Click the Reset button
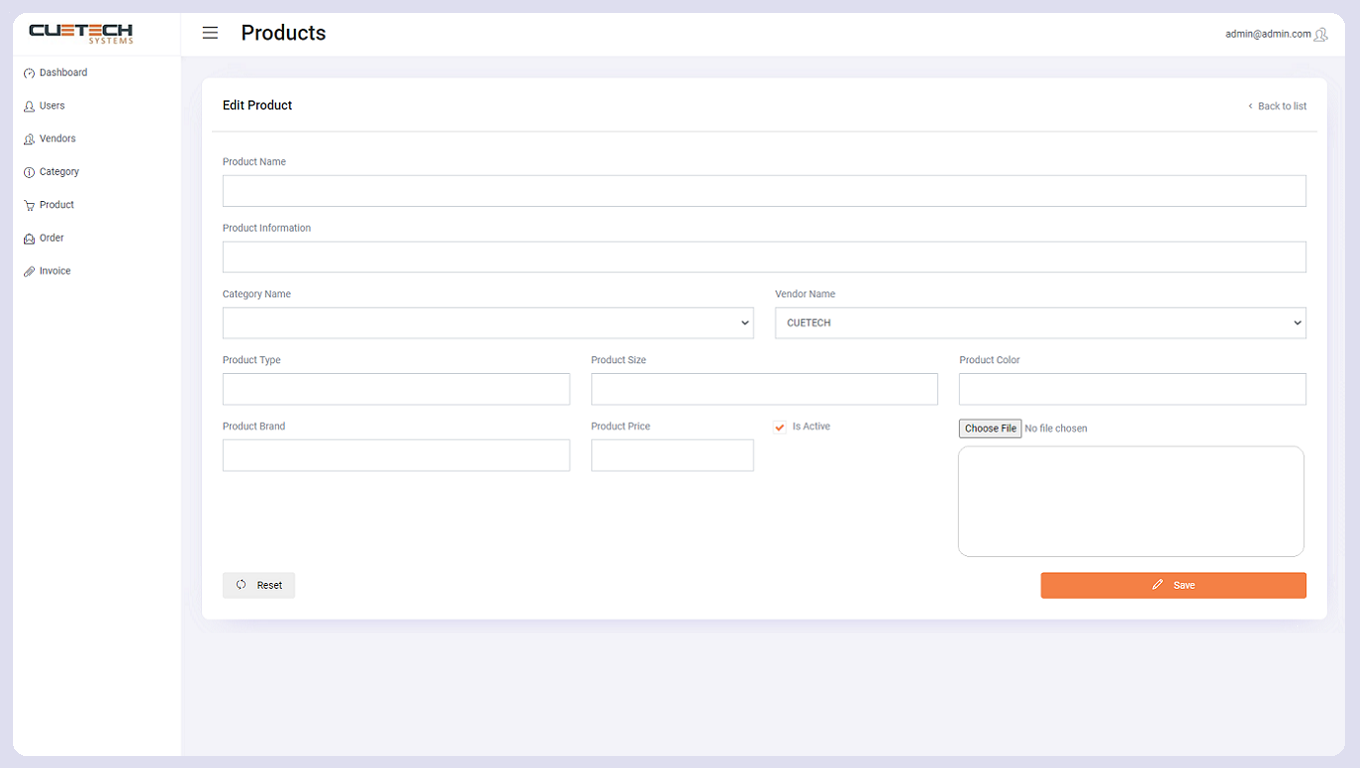Viewport: 1360px width, 768px height. (259, 585)
